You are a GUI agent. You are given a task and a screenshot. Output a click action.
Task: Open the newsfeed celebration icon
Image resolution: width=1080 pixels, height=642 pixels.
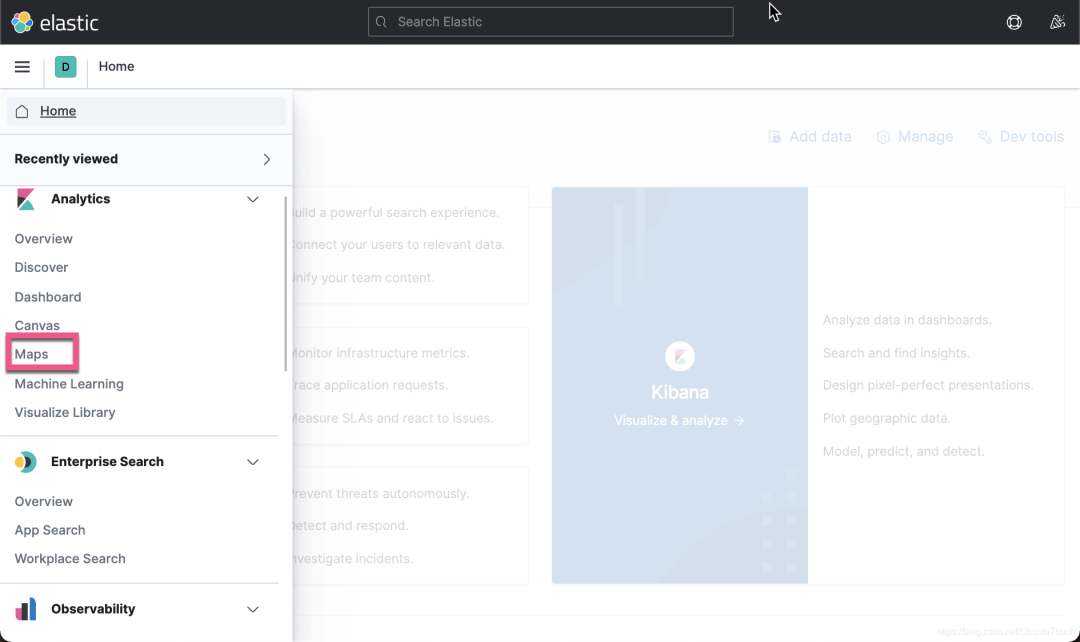[1057, 22]
